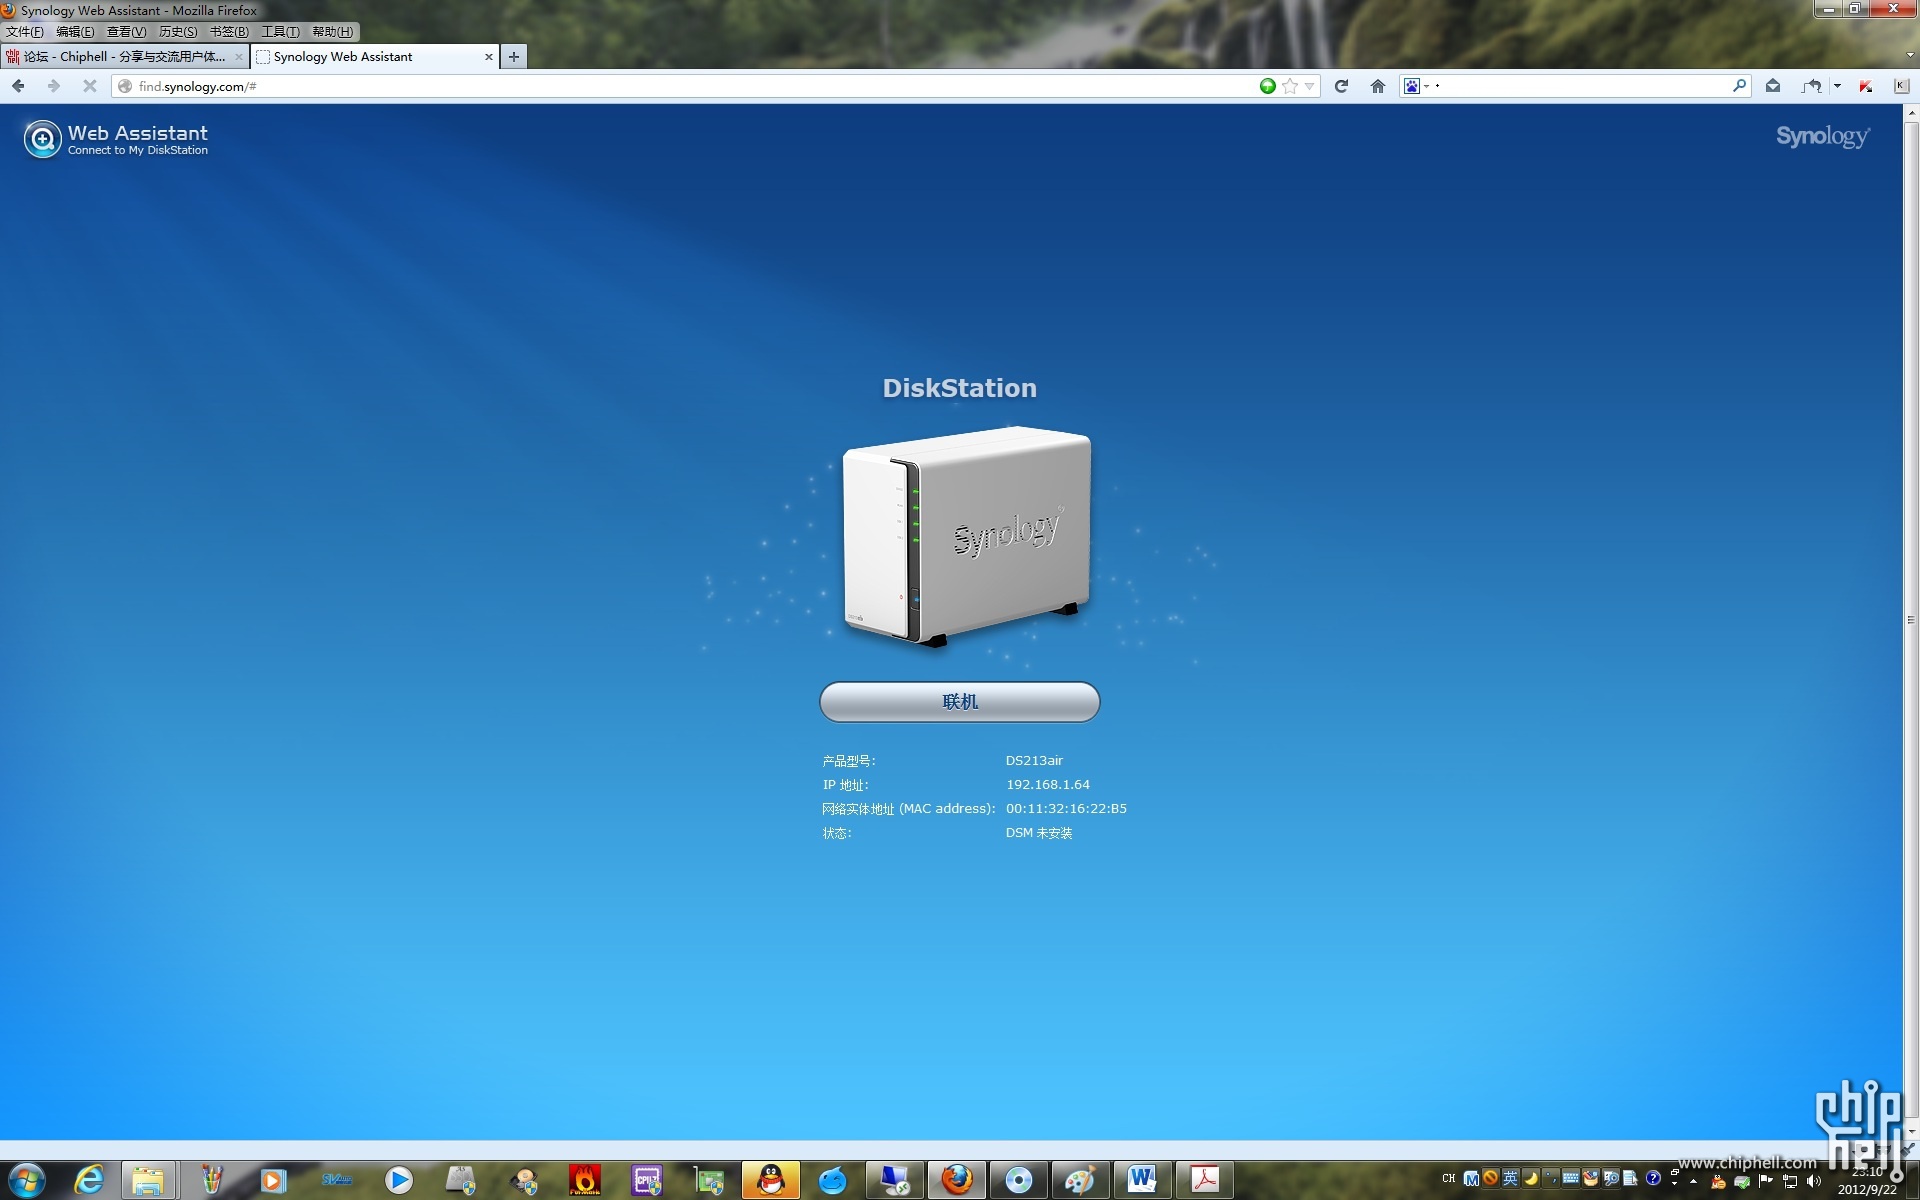Open the 工具(T) menu
Screen dimensions: 1920x1200
[280, 32]
